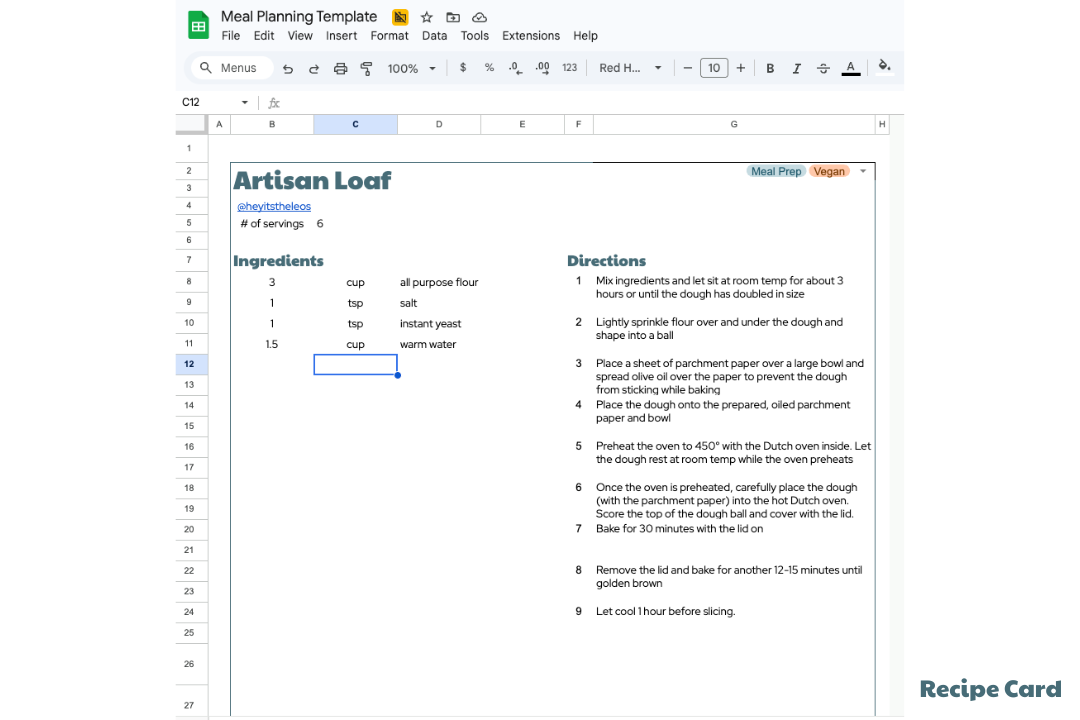Toggle italic formatting
Screen dimensions: 1080x720
point(796,68)
